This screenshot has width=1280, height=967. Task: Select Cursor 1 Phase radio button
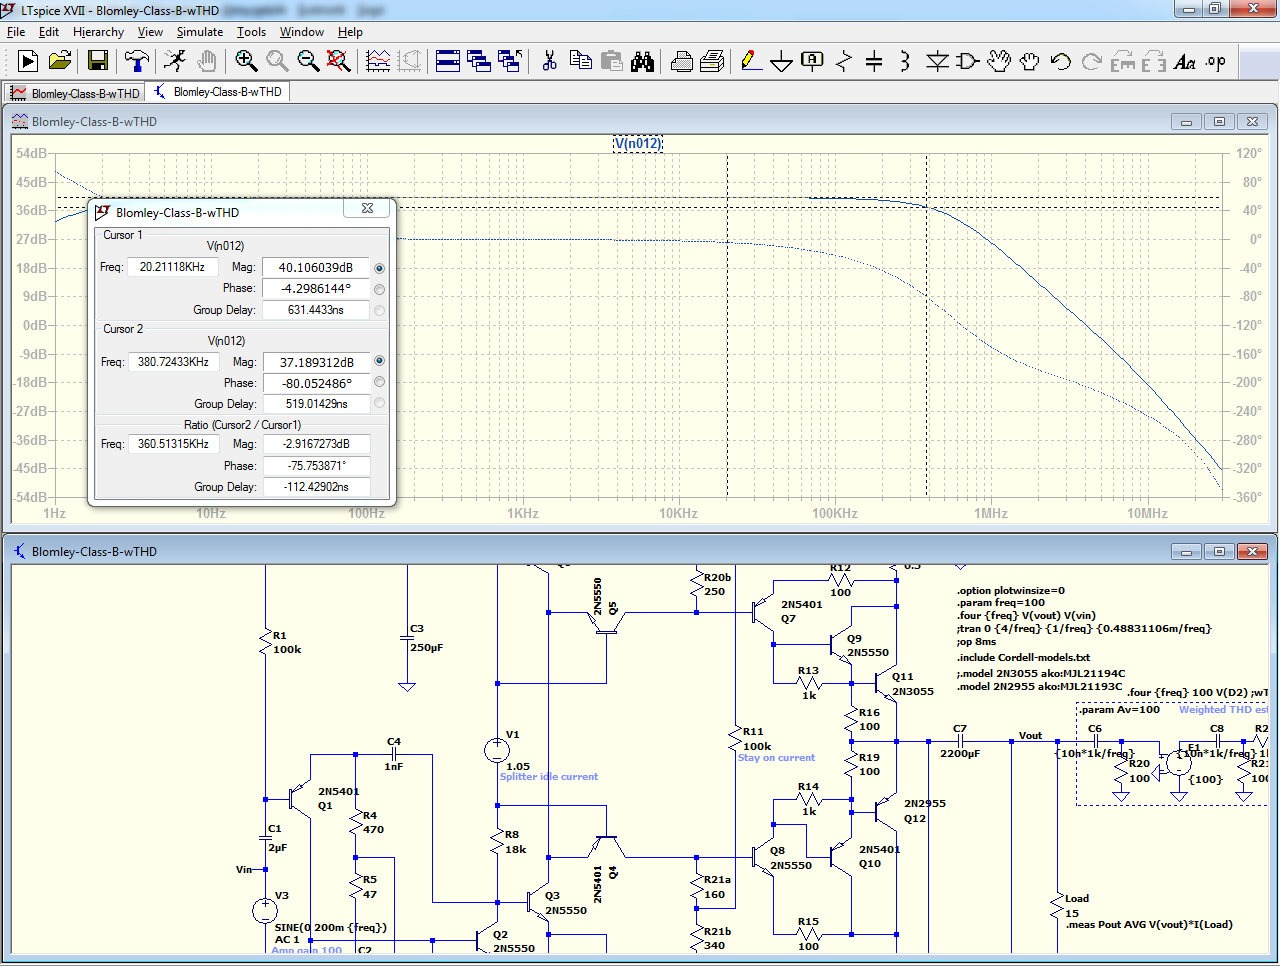379,289
